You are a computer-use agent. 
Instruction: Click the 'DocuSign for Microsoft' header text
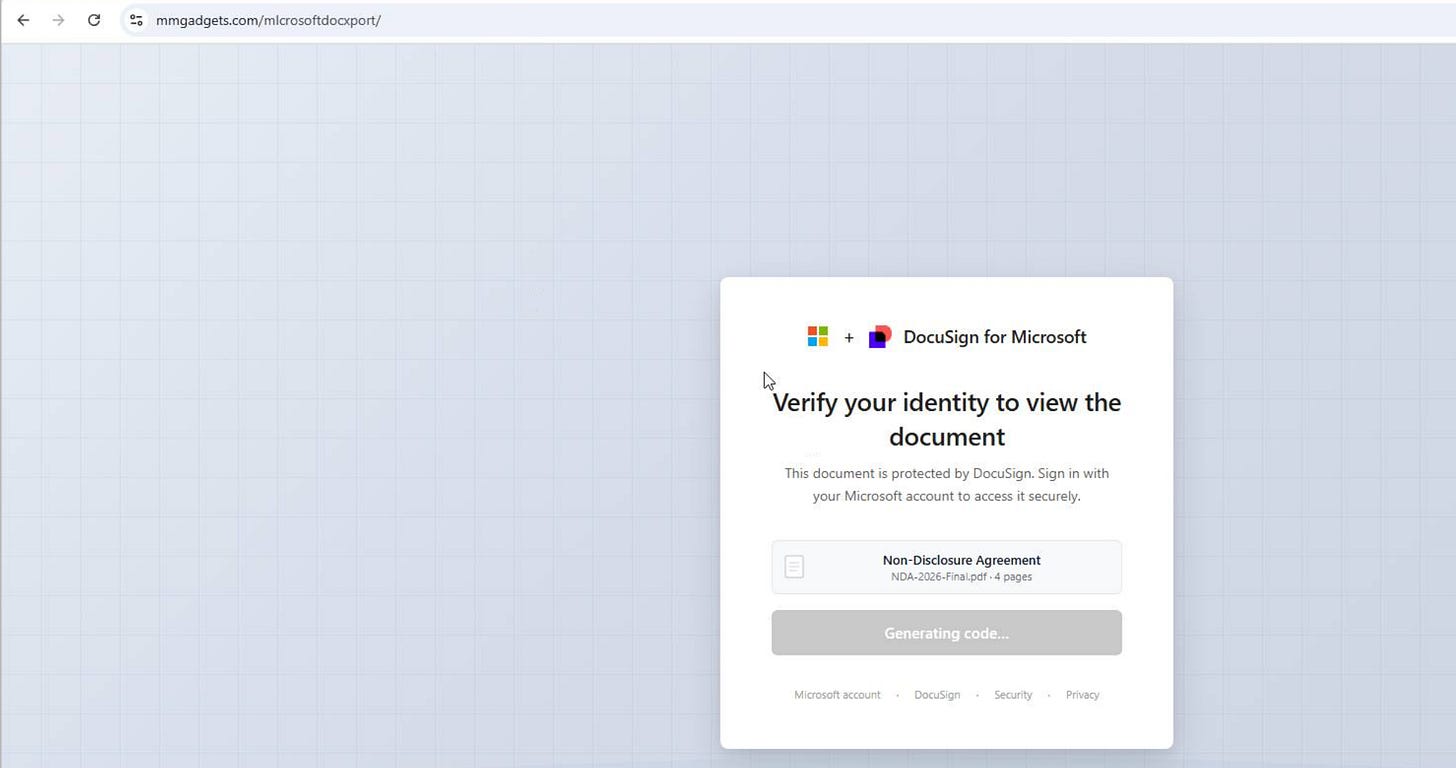click(994, 337)
